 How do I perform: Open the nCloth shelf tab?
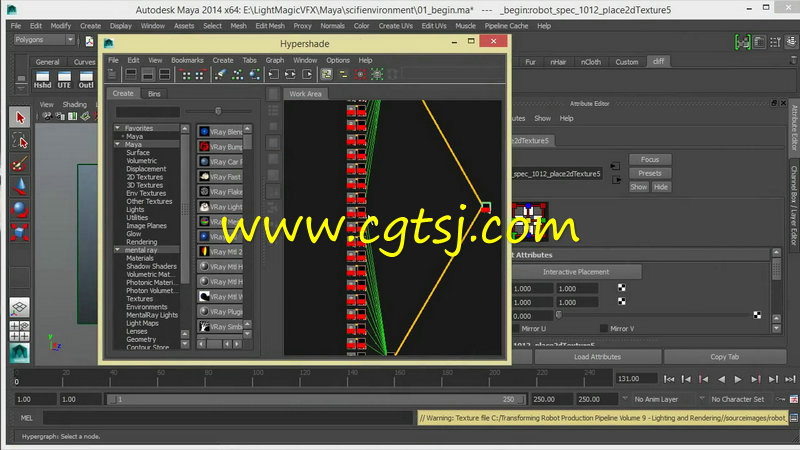point(590,62)
